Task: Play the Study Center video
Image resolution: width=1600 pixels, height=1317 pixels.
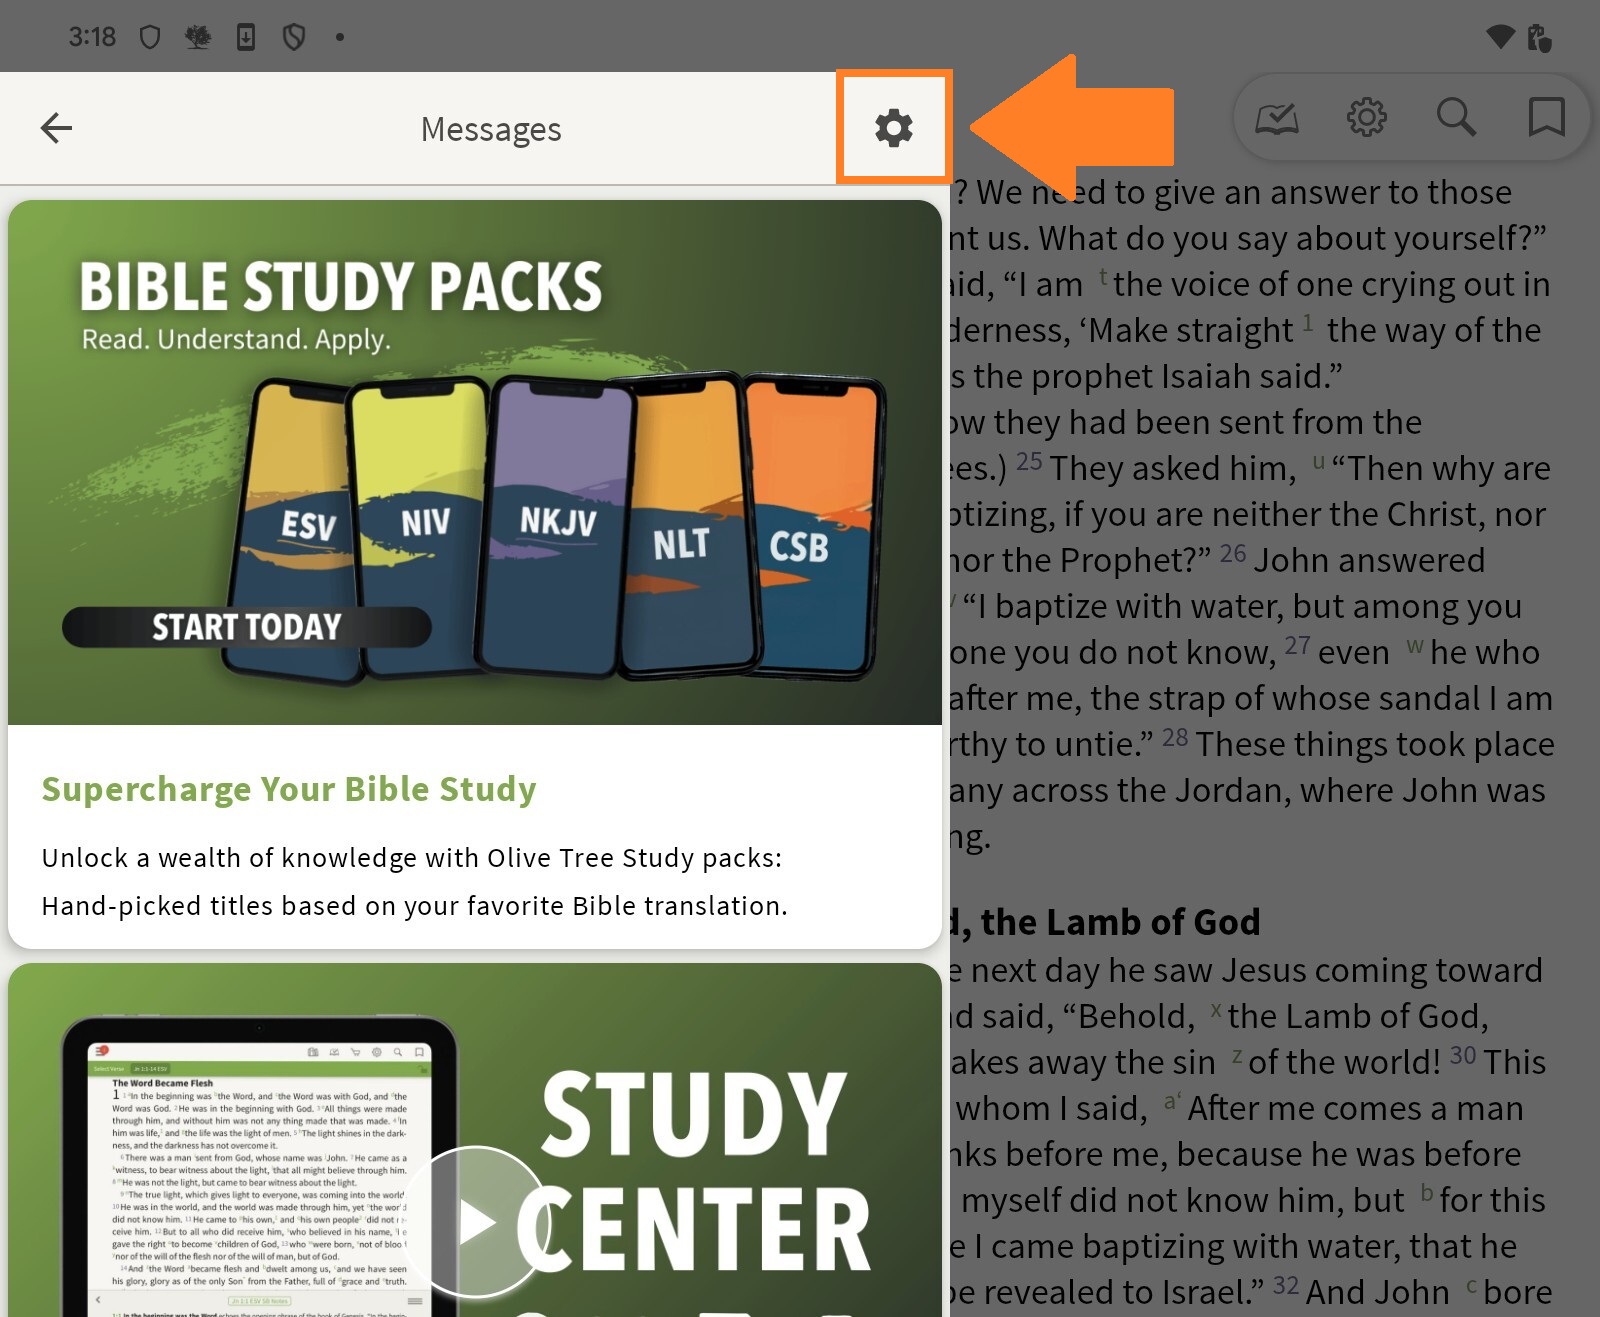Action: [x=476, y=1222]
